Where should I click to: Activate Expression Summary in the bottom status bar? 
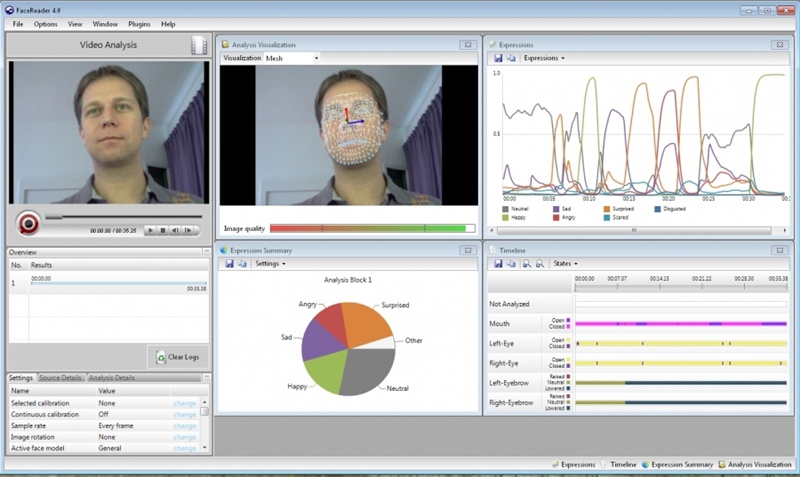point(677,465)
